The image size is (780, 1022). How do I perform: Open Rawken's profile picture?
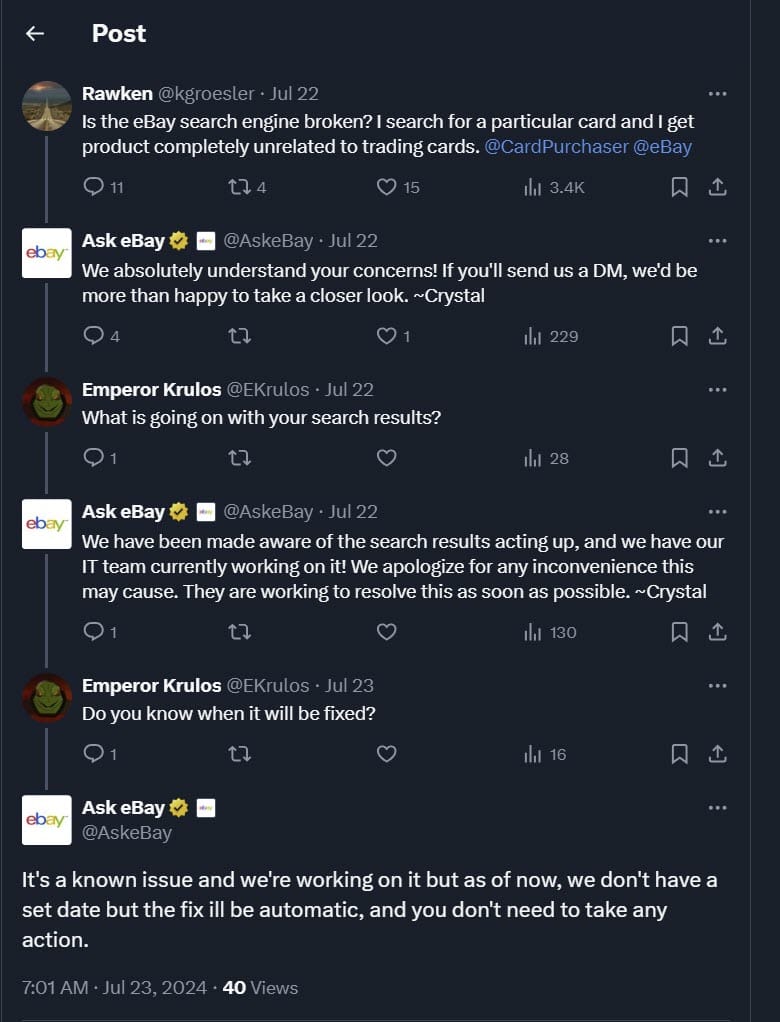pos(47,106)
